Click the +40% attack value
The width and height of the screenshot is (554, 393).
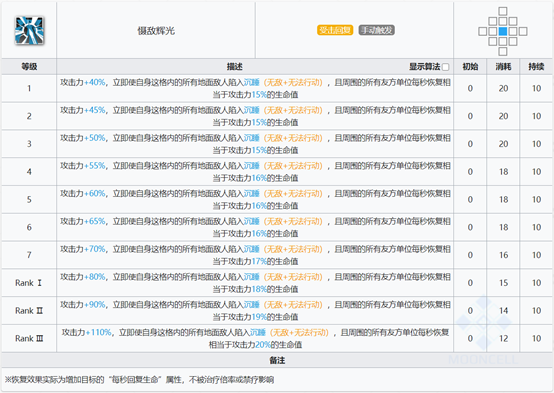pos(95,82)
